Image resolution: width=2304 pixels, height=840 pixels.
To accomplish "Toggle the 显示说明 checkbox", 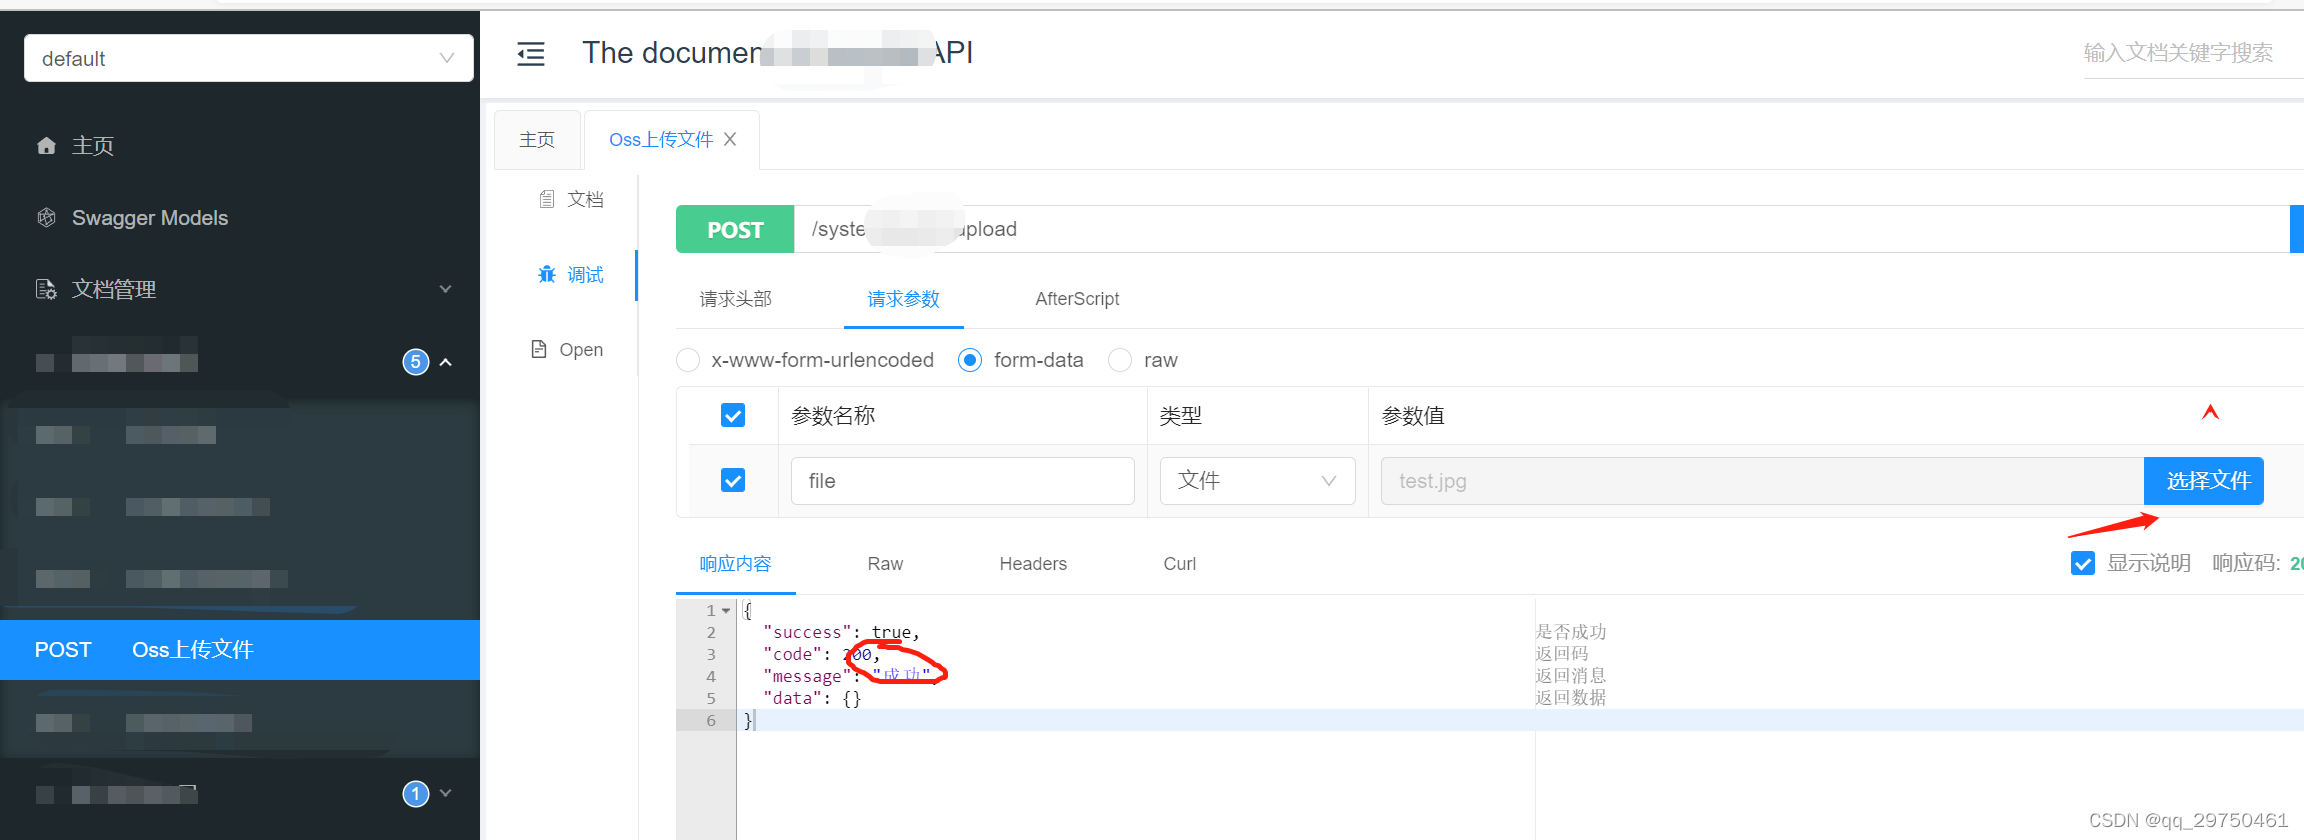I will click(2083, 563).
